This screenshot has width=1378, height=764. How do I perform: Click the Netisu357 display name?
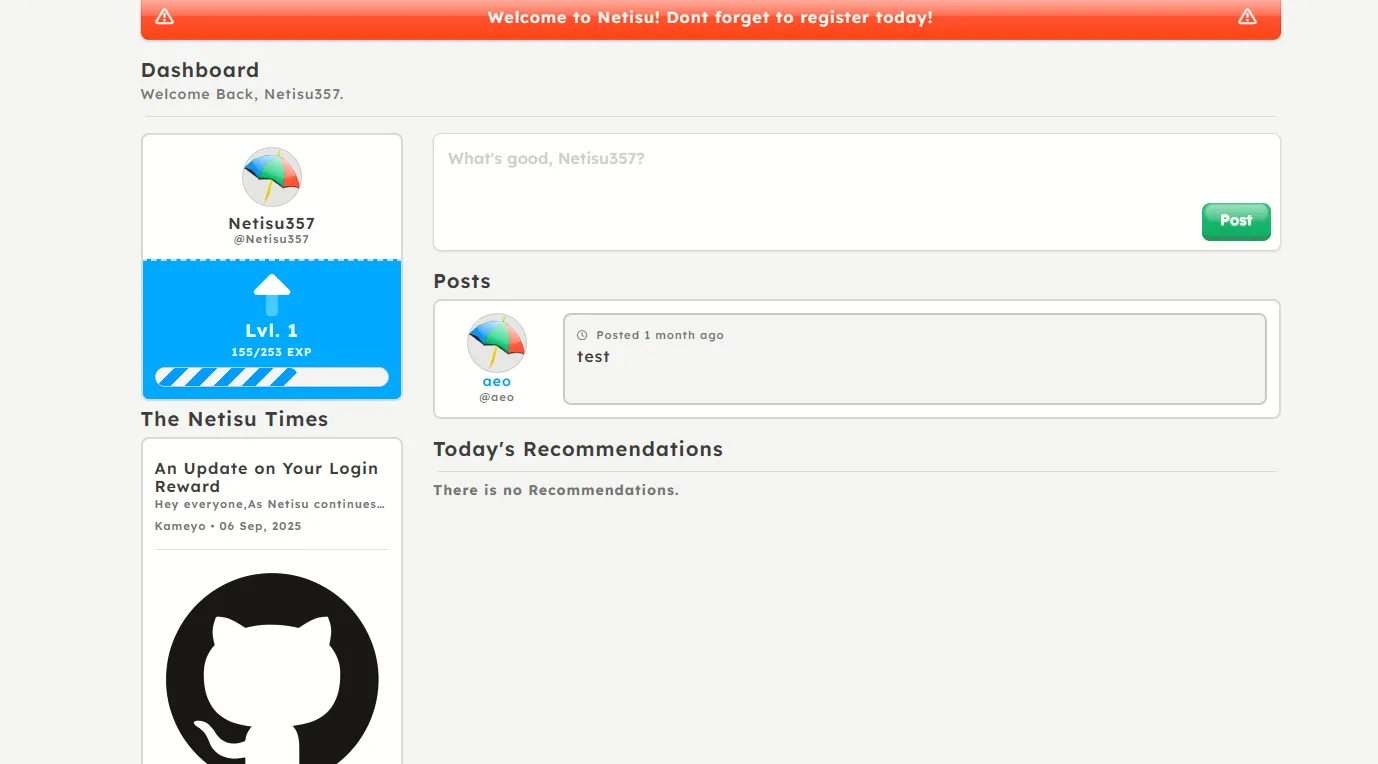click(x=272, y=224)
